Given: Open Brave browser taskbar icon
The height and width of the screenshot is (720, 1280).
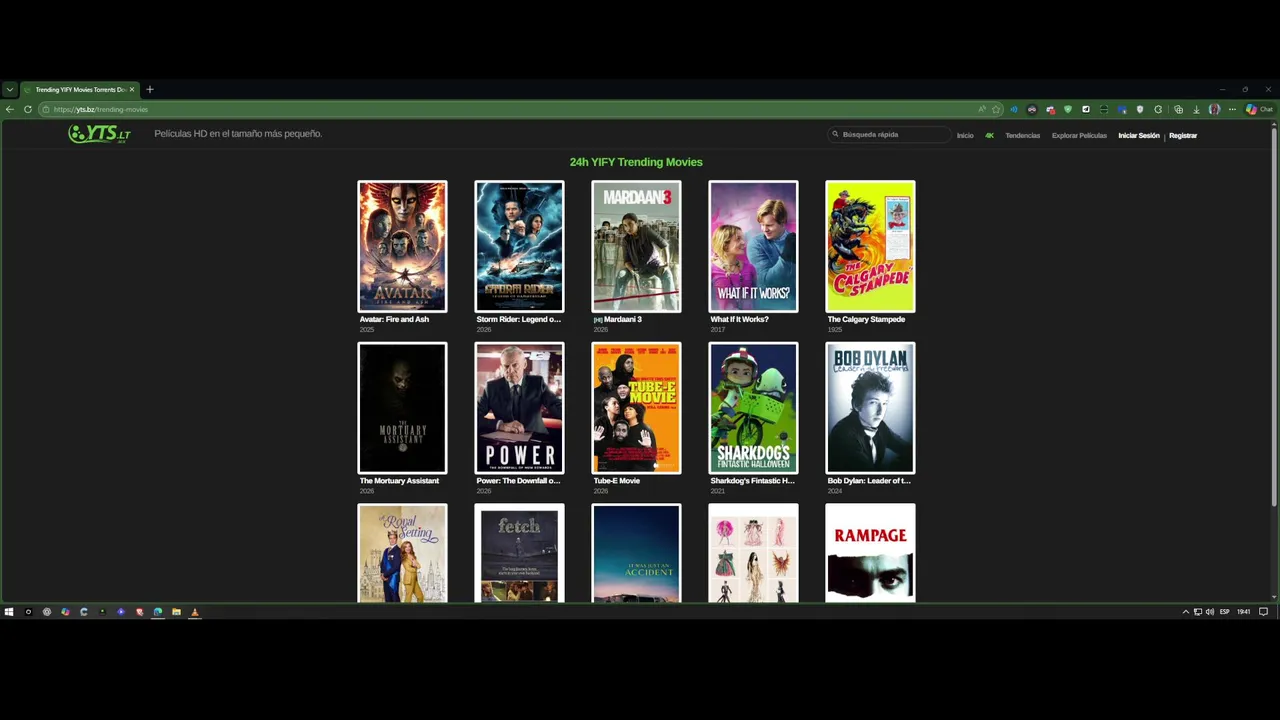Looking at the screenshot, I should tap(139, 612).
